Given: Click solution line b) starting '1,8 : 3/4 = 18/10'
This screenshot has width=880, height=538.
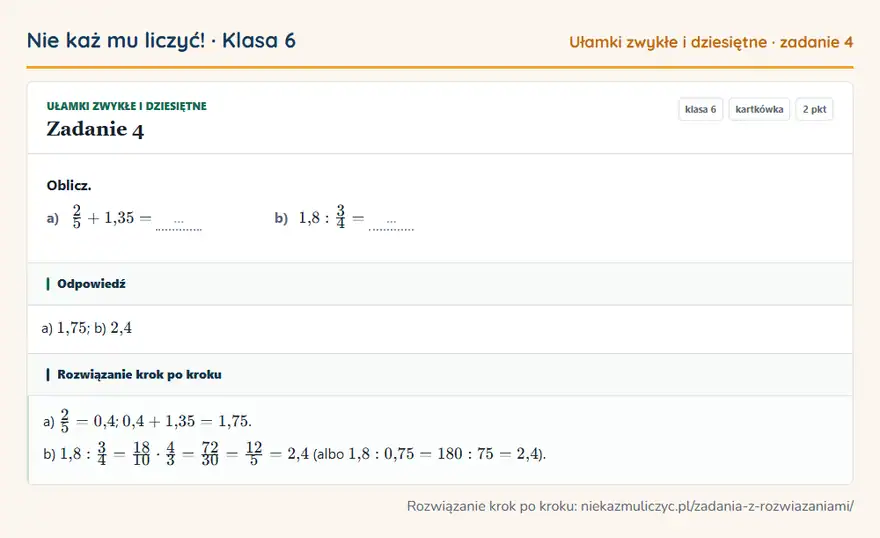Looking at the screenshot, I should tap(294, 453).
